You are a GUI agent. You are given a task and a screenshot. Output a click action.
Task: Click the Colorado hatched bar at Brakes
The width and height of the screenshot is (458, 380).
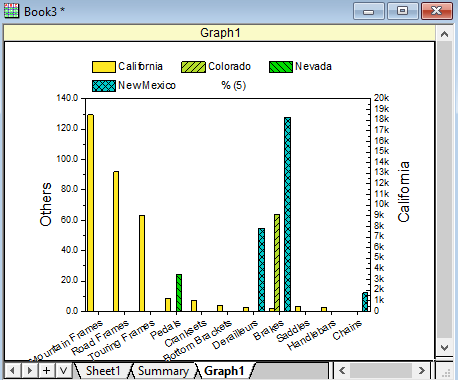click(277, 263)
